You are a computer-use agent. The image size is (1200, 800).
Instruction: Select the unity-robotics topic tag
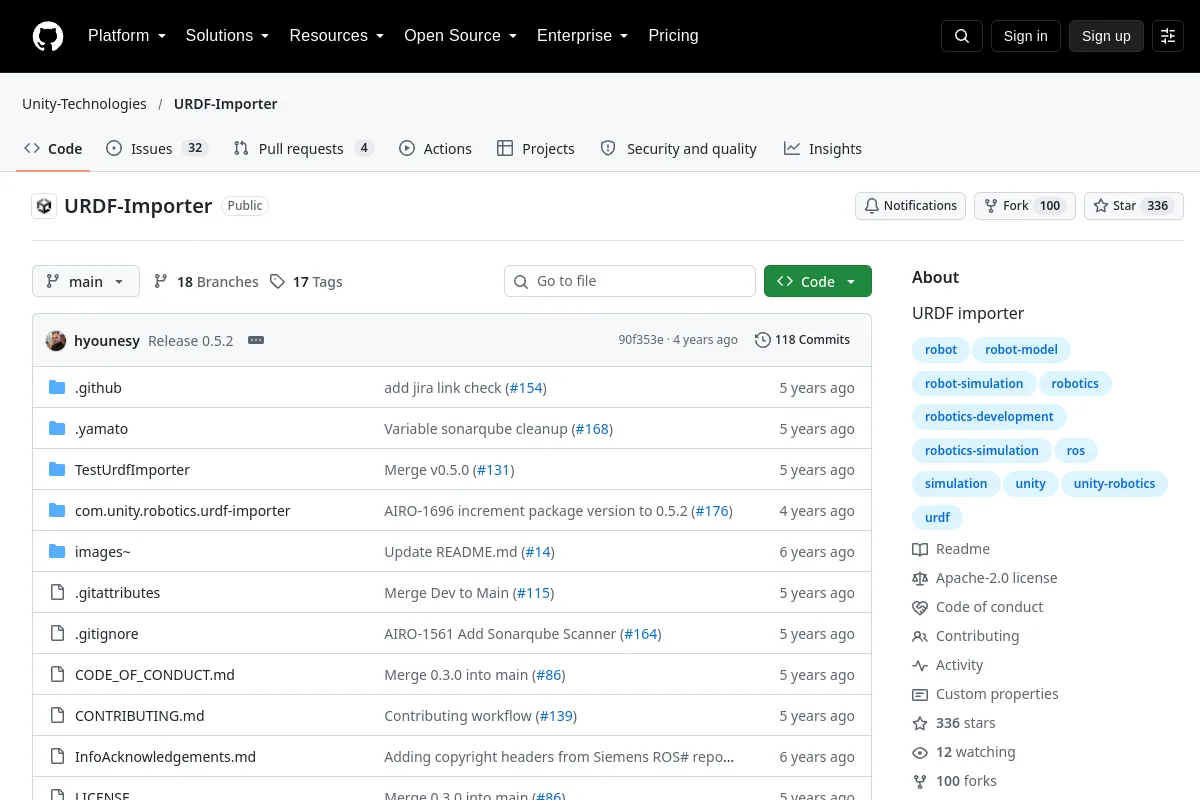pos(1114,484)
